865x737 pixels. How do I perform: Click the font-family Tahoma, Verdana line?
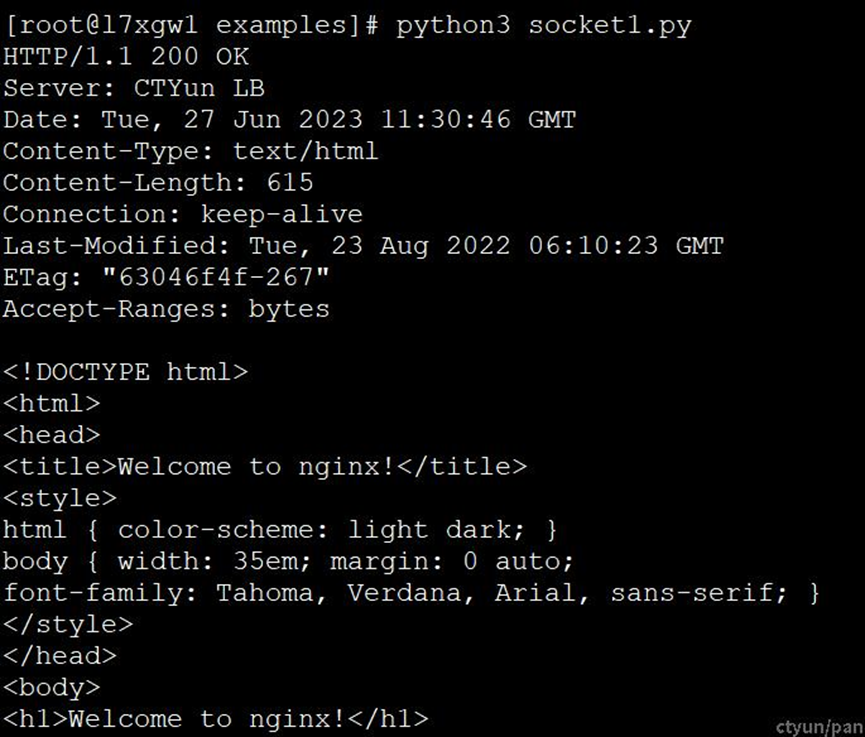pos(412,593)
